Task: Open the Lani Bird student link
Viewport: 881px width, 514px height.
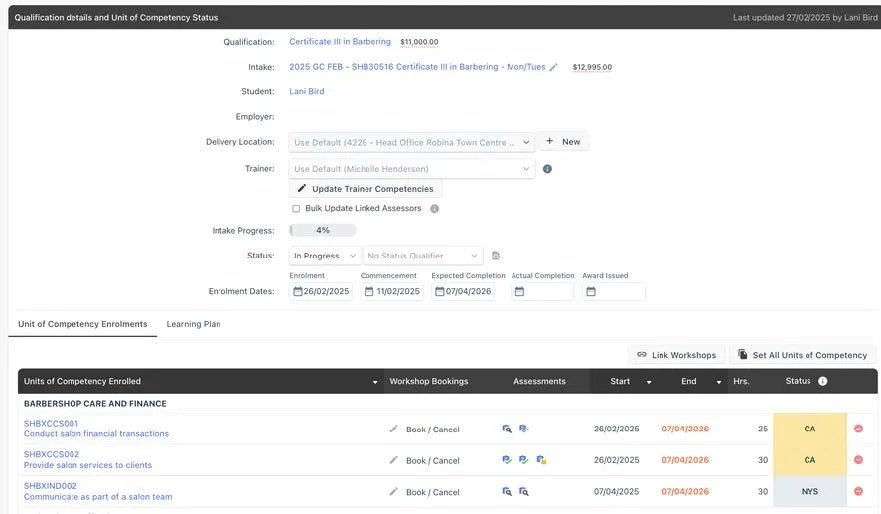Action: pyautogui.click(x=307, y=91)
